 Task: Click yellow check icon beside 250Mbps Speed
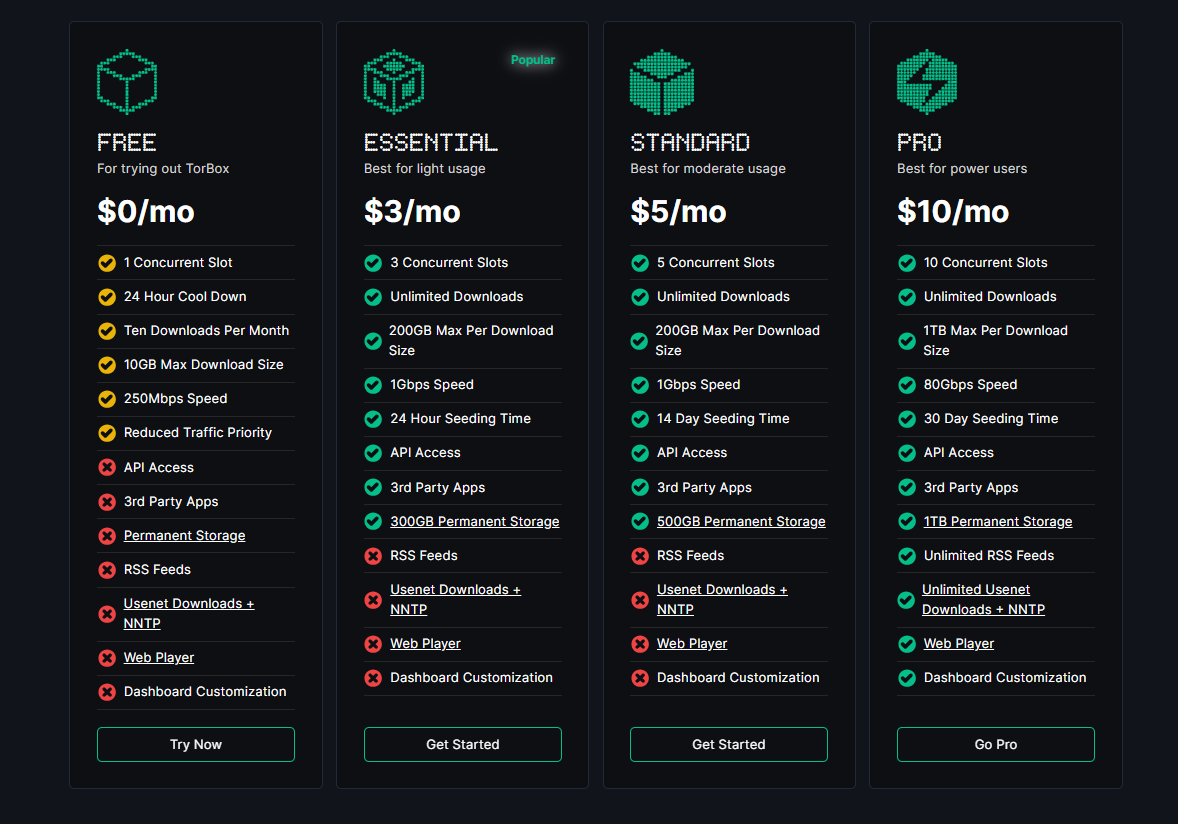tap(107, 399)
